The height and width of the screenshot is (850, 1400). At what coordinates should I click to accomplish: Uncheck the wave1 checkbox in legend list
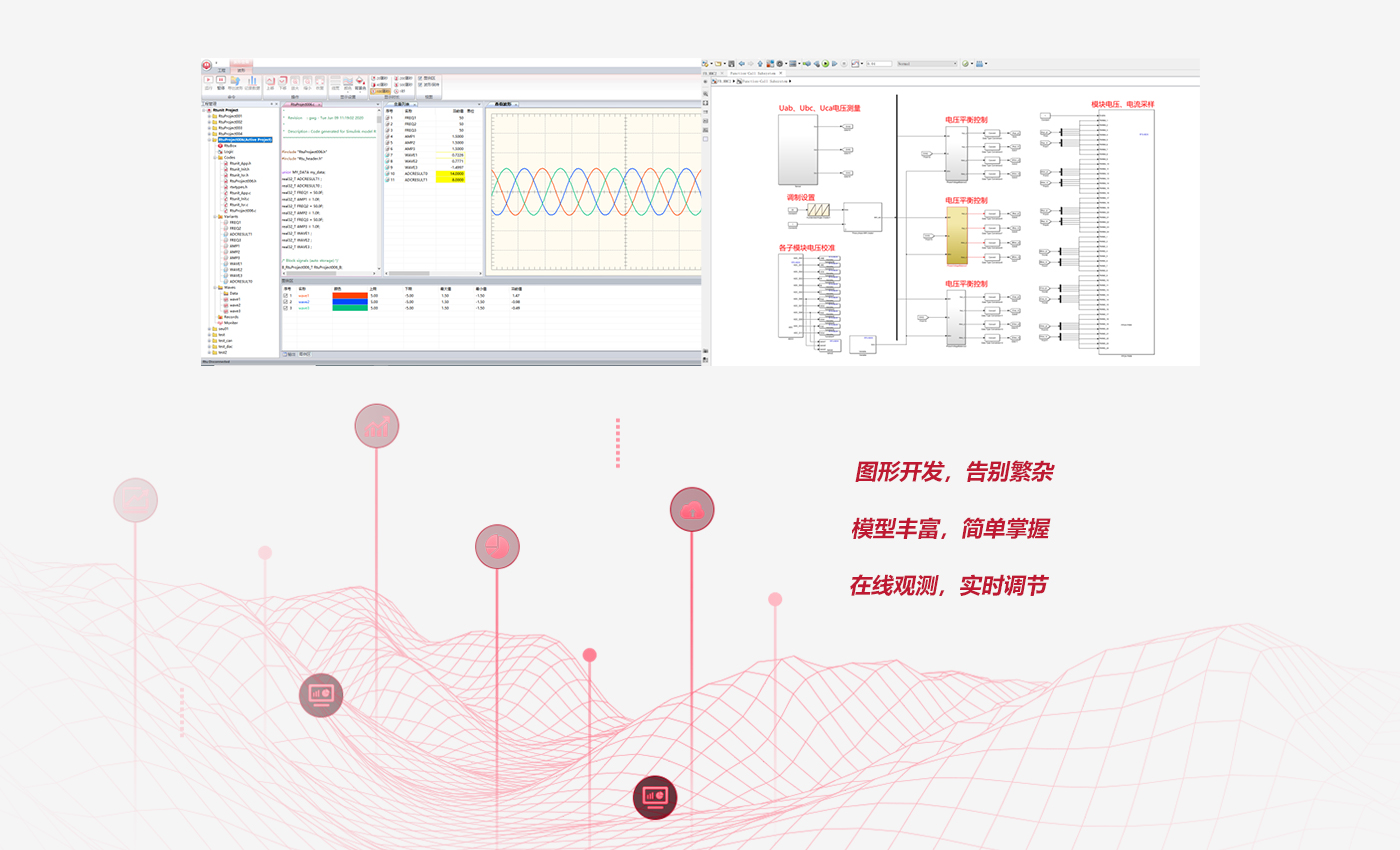[x=286, y=296]
